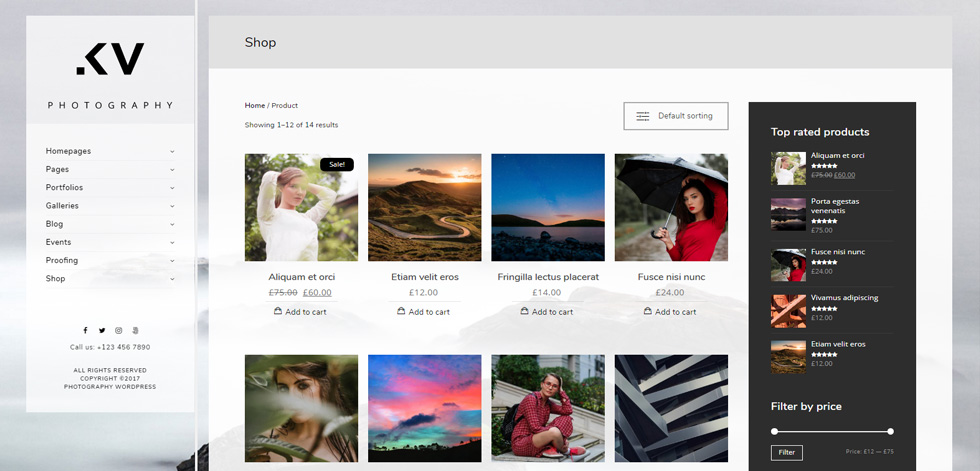Click the phone number +123 456 7890
This screenshot has height=471, width=980.
124,347
